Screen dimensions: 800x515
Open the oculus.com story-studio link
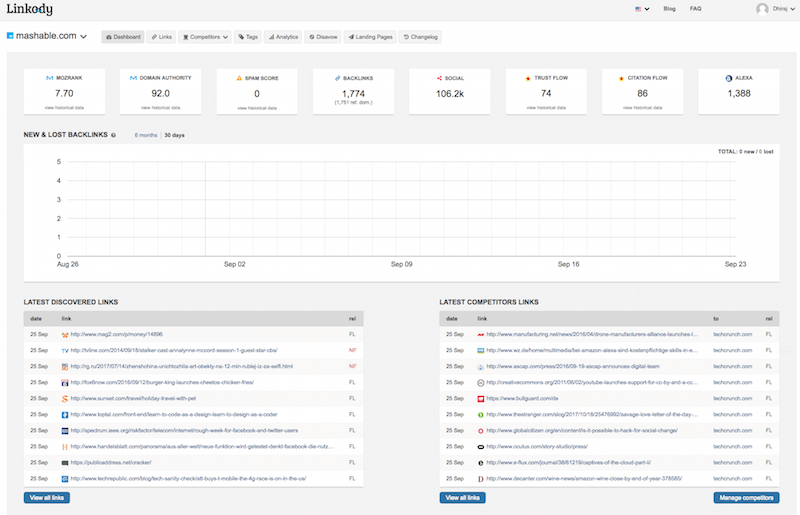pos(537,447)
